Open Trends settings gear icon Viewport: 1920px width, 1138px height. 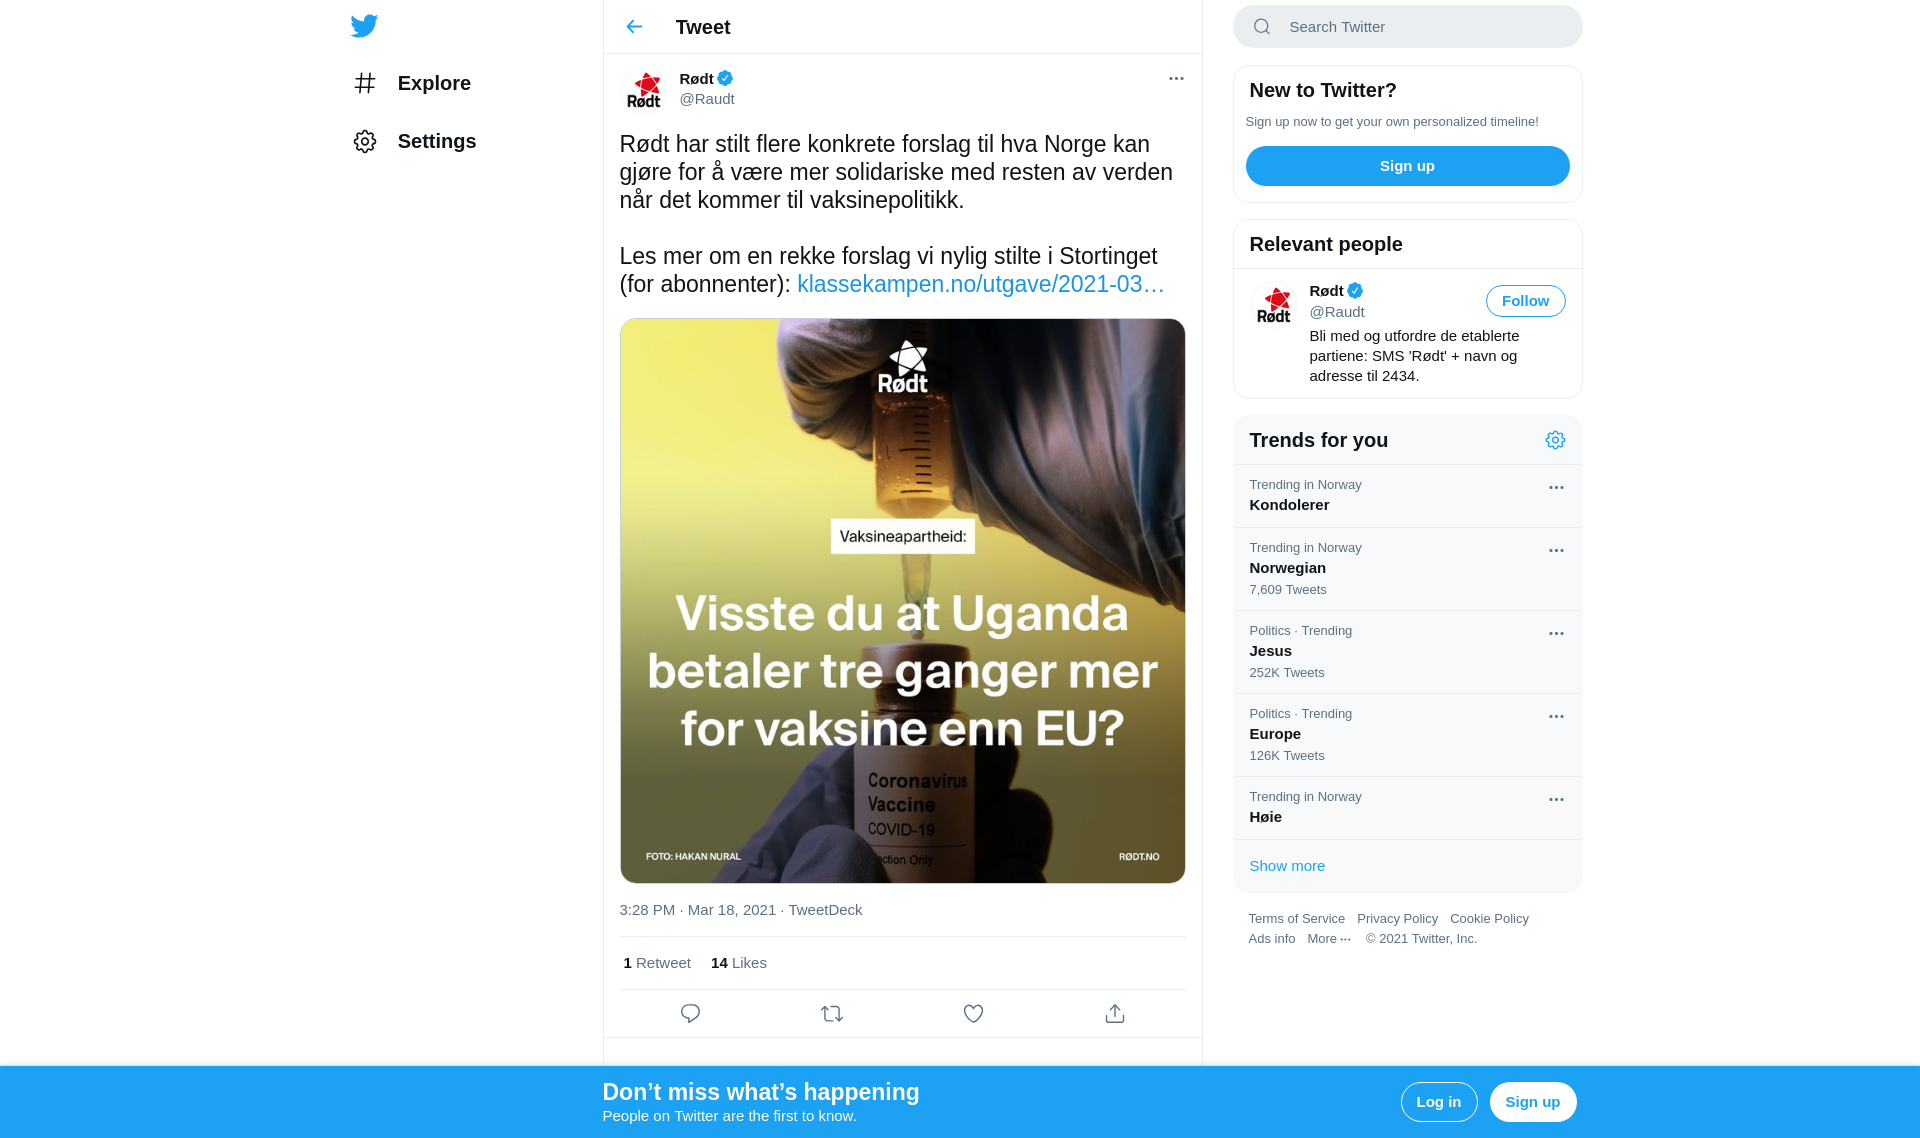[1555, 440]
